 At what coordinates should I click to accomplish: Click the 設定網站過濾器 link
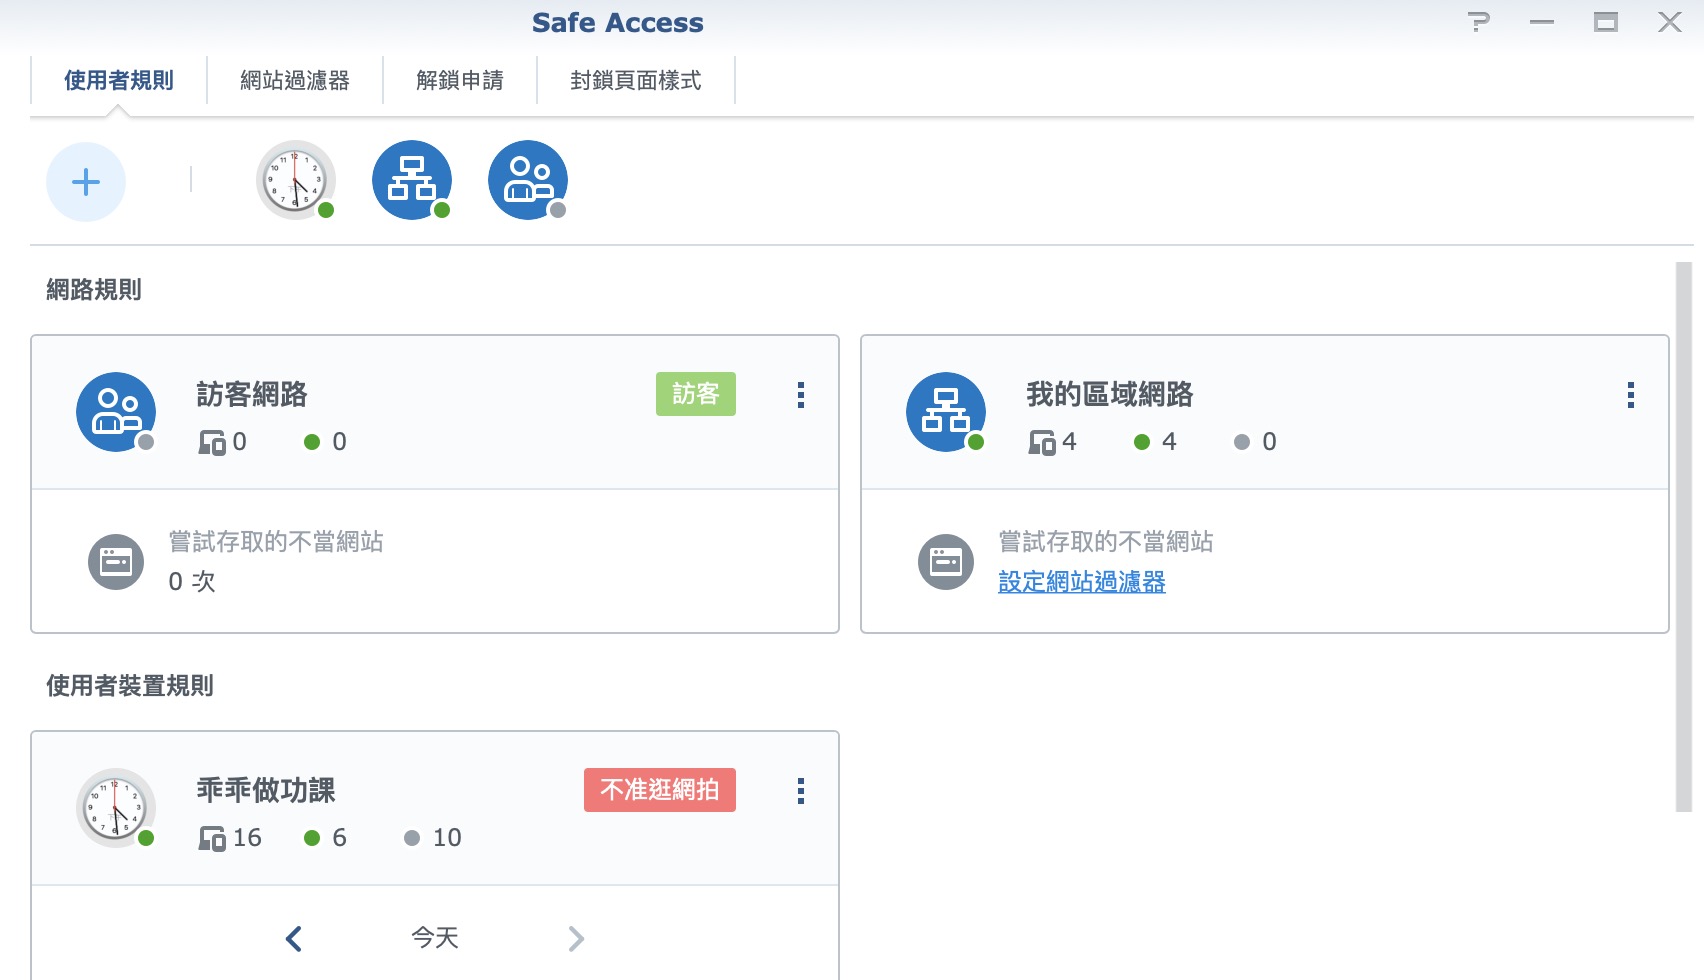(1082, 582)
